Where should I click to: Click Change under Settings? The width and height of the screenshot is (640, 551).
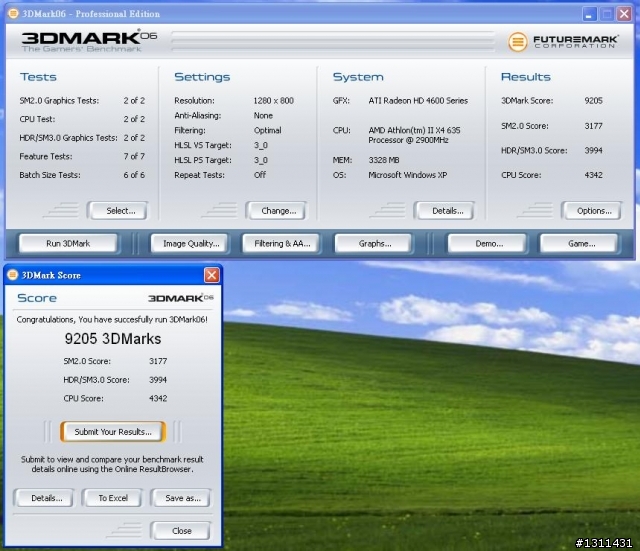point(278,211)
